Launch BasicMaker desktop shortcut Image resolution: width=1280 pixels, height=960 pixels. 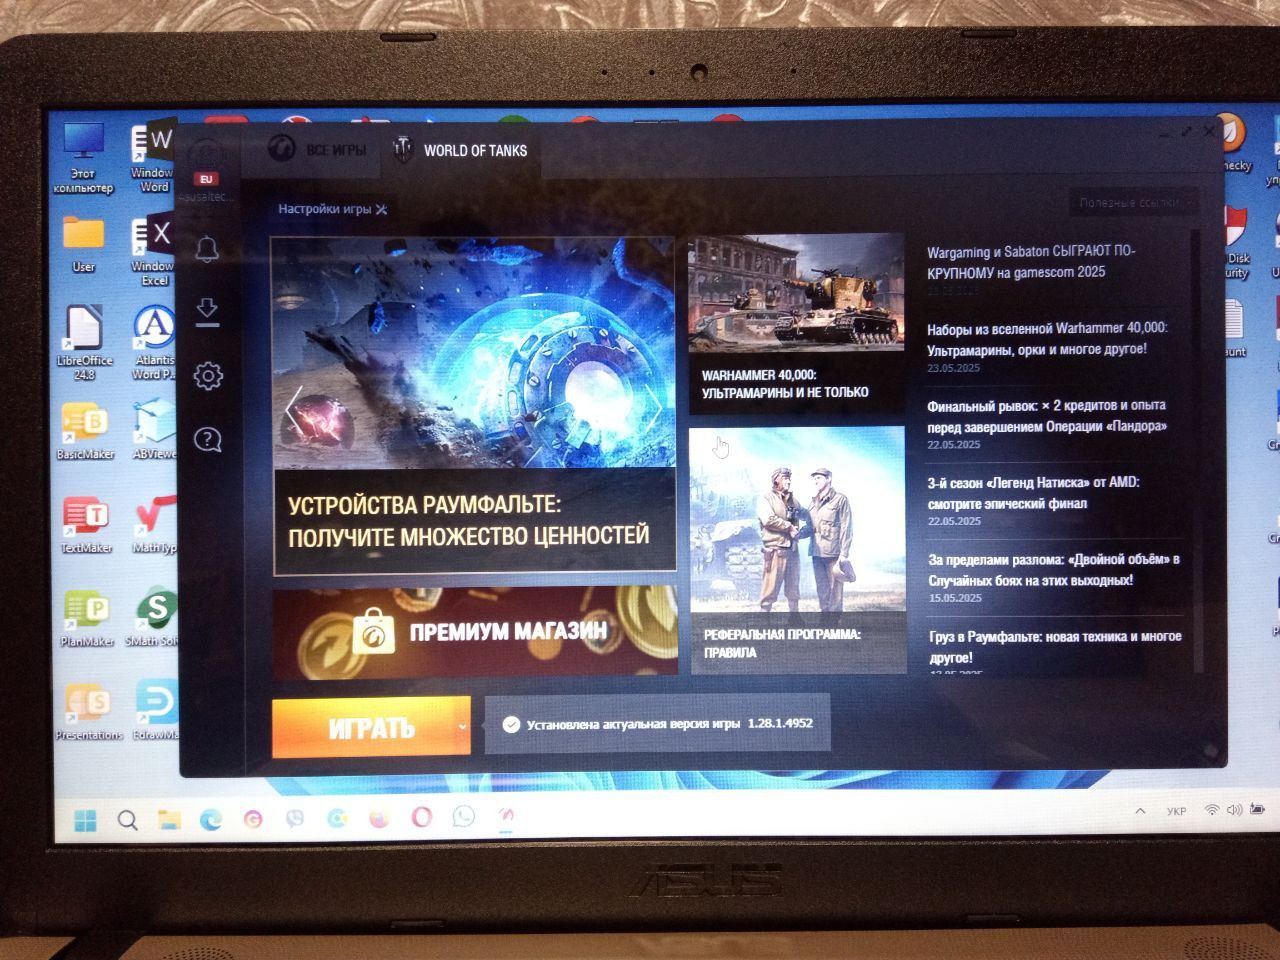pos(85,431)
